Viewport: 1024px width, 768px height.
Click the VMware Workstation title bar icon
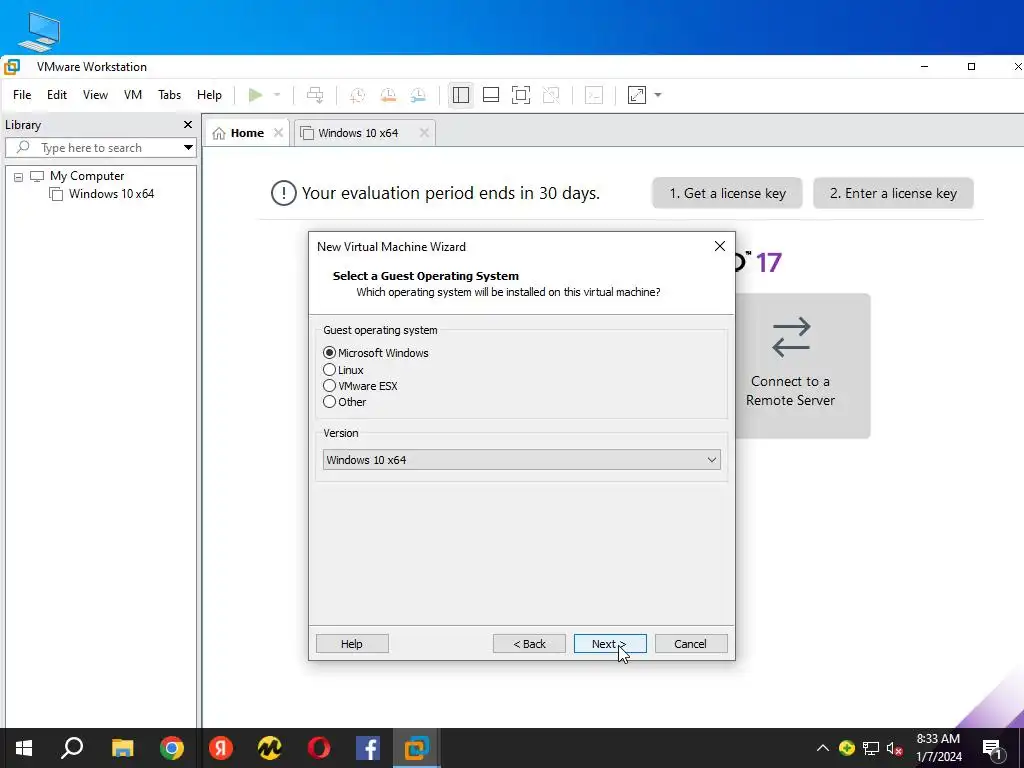coord(12,67)
